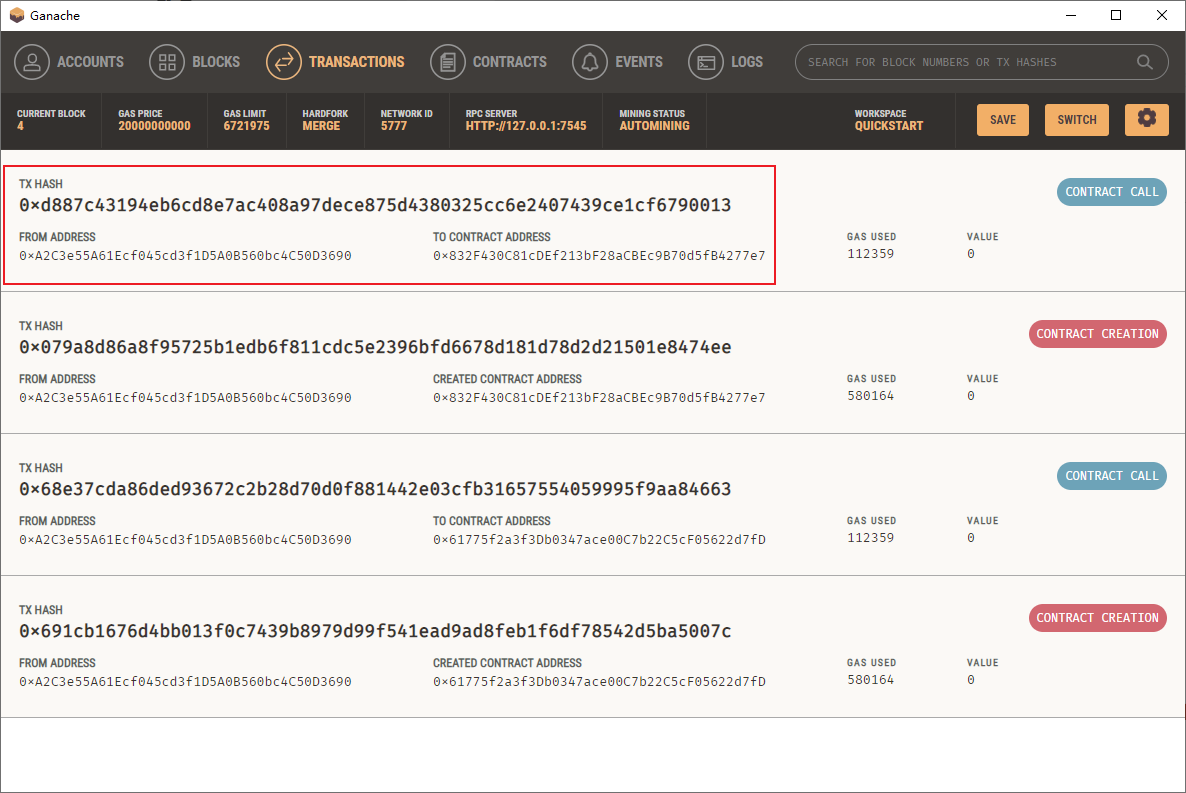Click to contract address 0x61775f2a in third row

[x=599, y=540]
